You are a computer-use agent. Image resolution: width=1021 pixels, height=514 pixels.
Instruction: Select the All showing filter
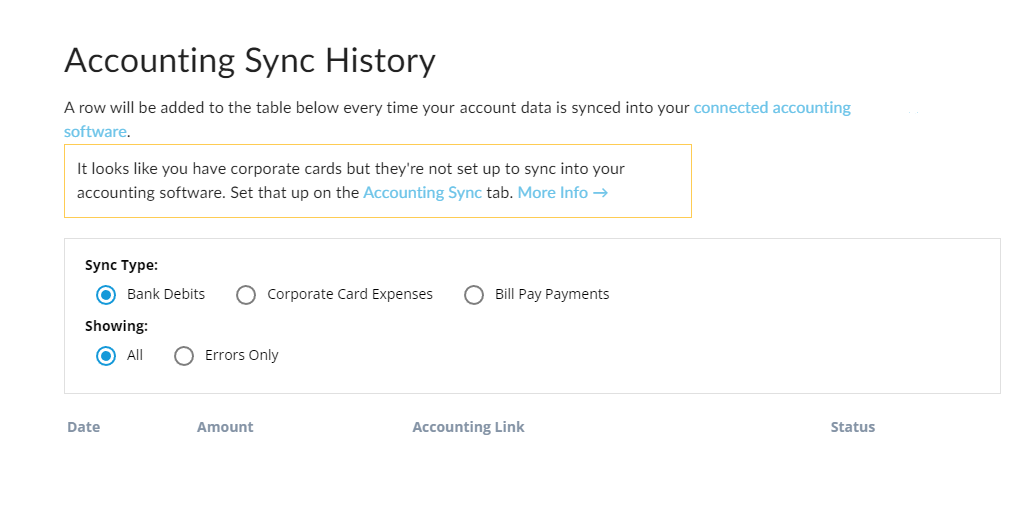105,356
